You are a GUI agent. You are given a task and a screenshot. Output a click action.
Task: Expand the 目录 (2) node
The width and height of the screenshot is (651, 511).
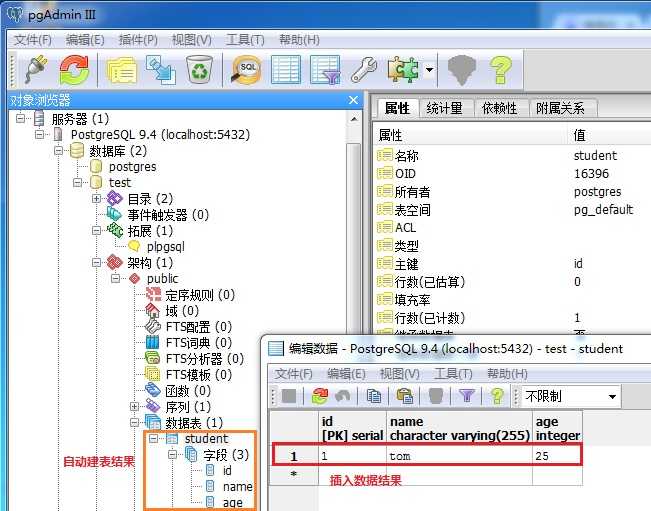(x=96, y=199)
